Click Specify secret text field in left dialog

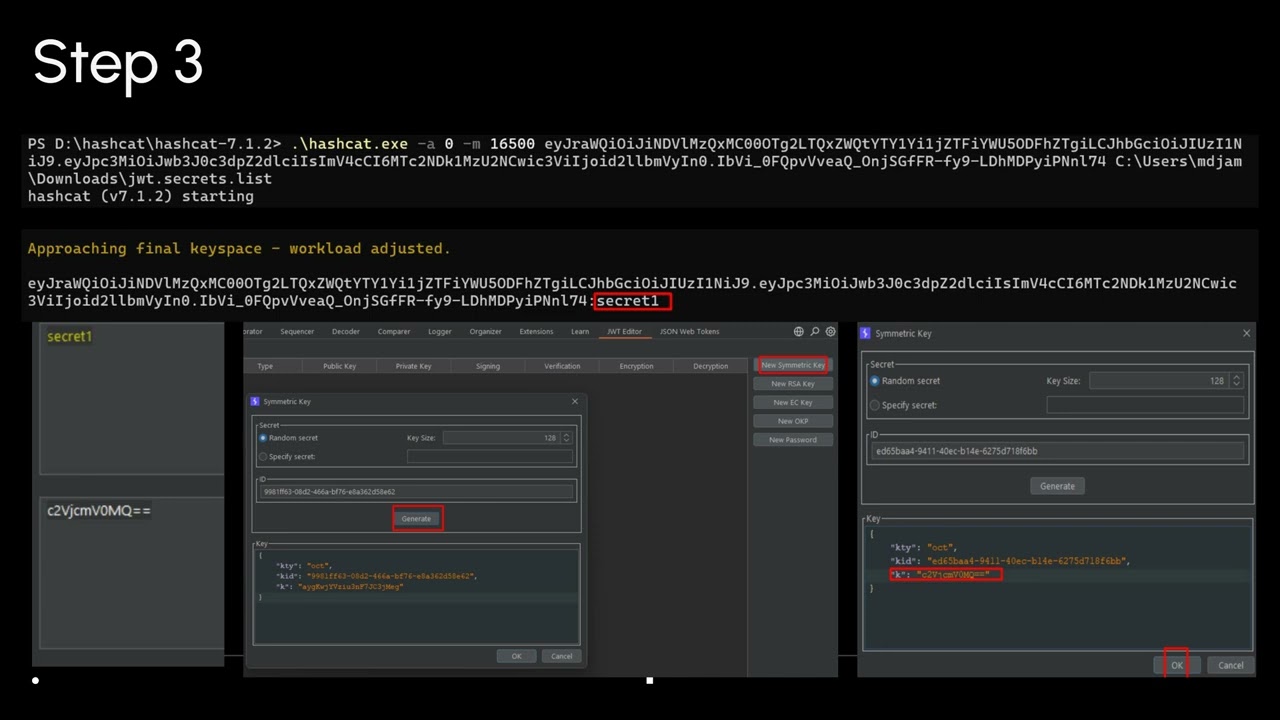tap(490, 457)
